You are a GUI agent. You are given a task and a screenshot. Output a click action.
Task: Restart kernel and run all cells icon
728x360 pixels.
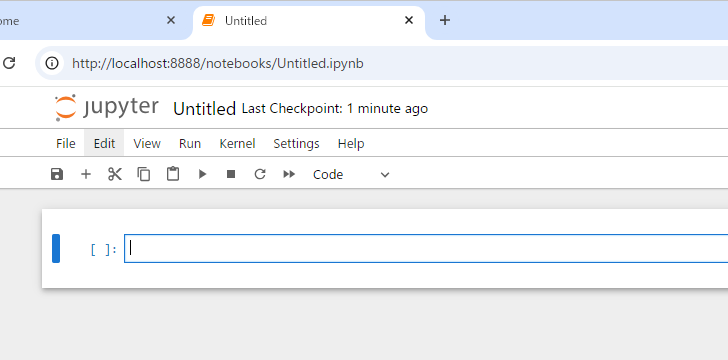point(289,174)
